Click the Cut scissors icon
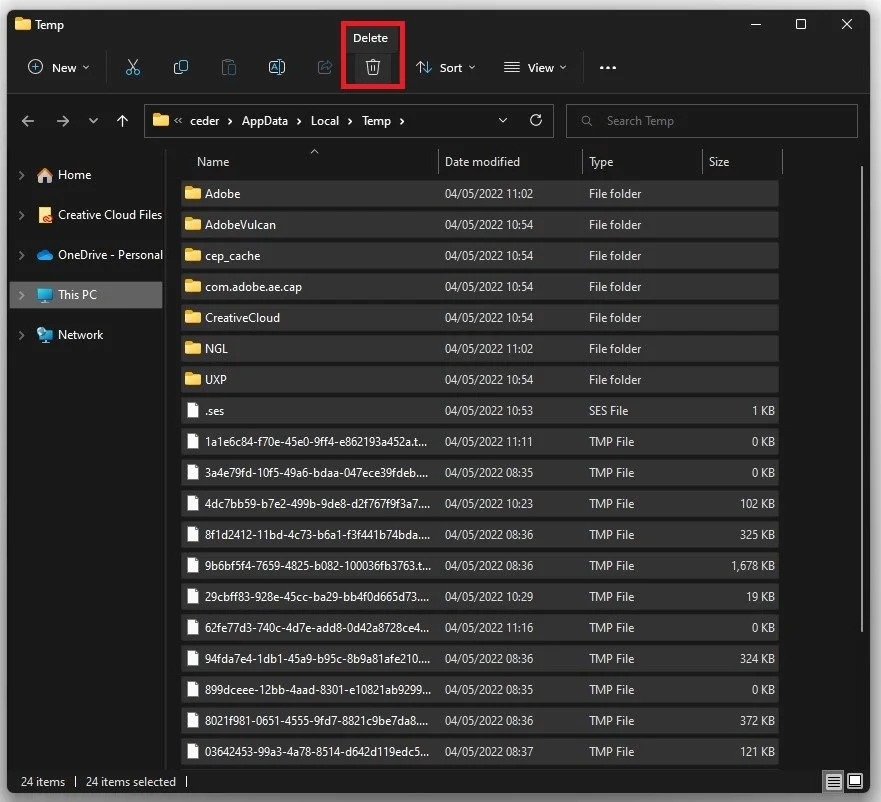 point(133,67)
